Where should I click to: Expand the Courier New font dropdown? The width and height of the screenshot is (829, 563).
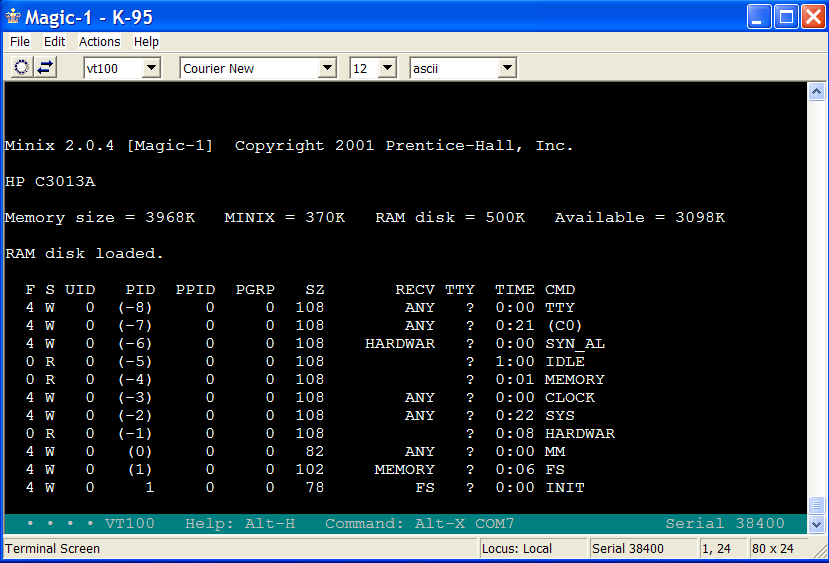(327, 68)
